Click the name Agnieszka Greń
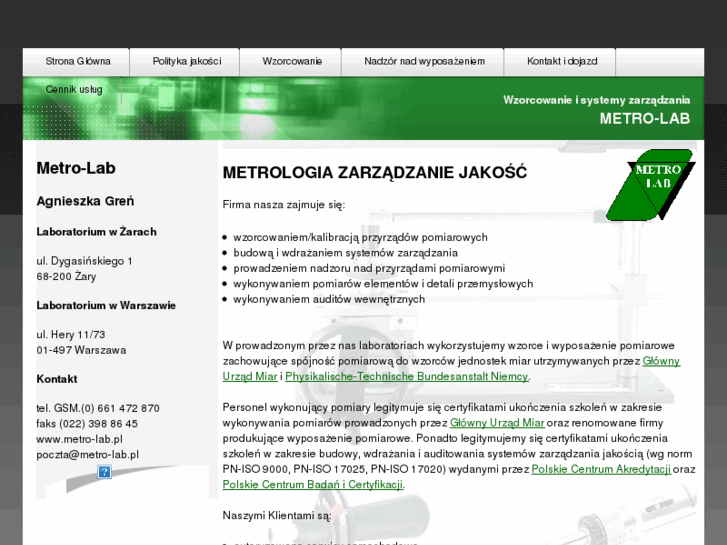Viewport: 727px width, 545px height. click(85, 201)
